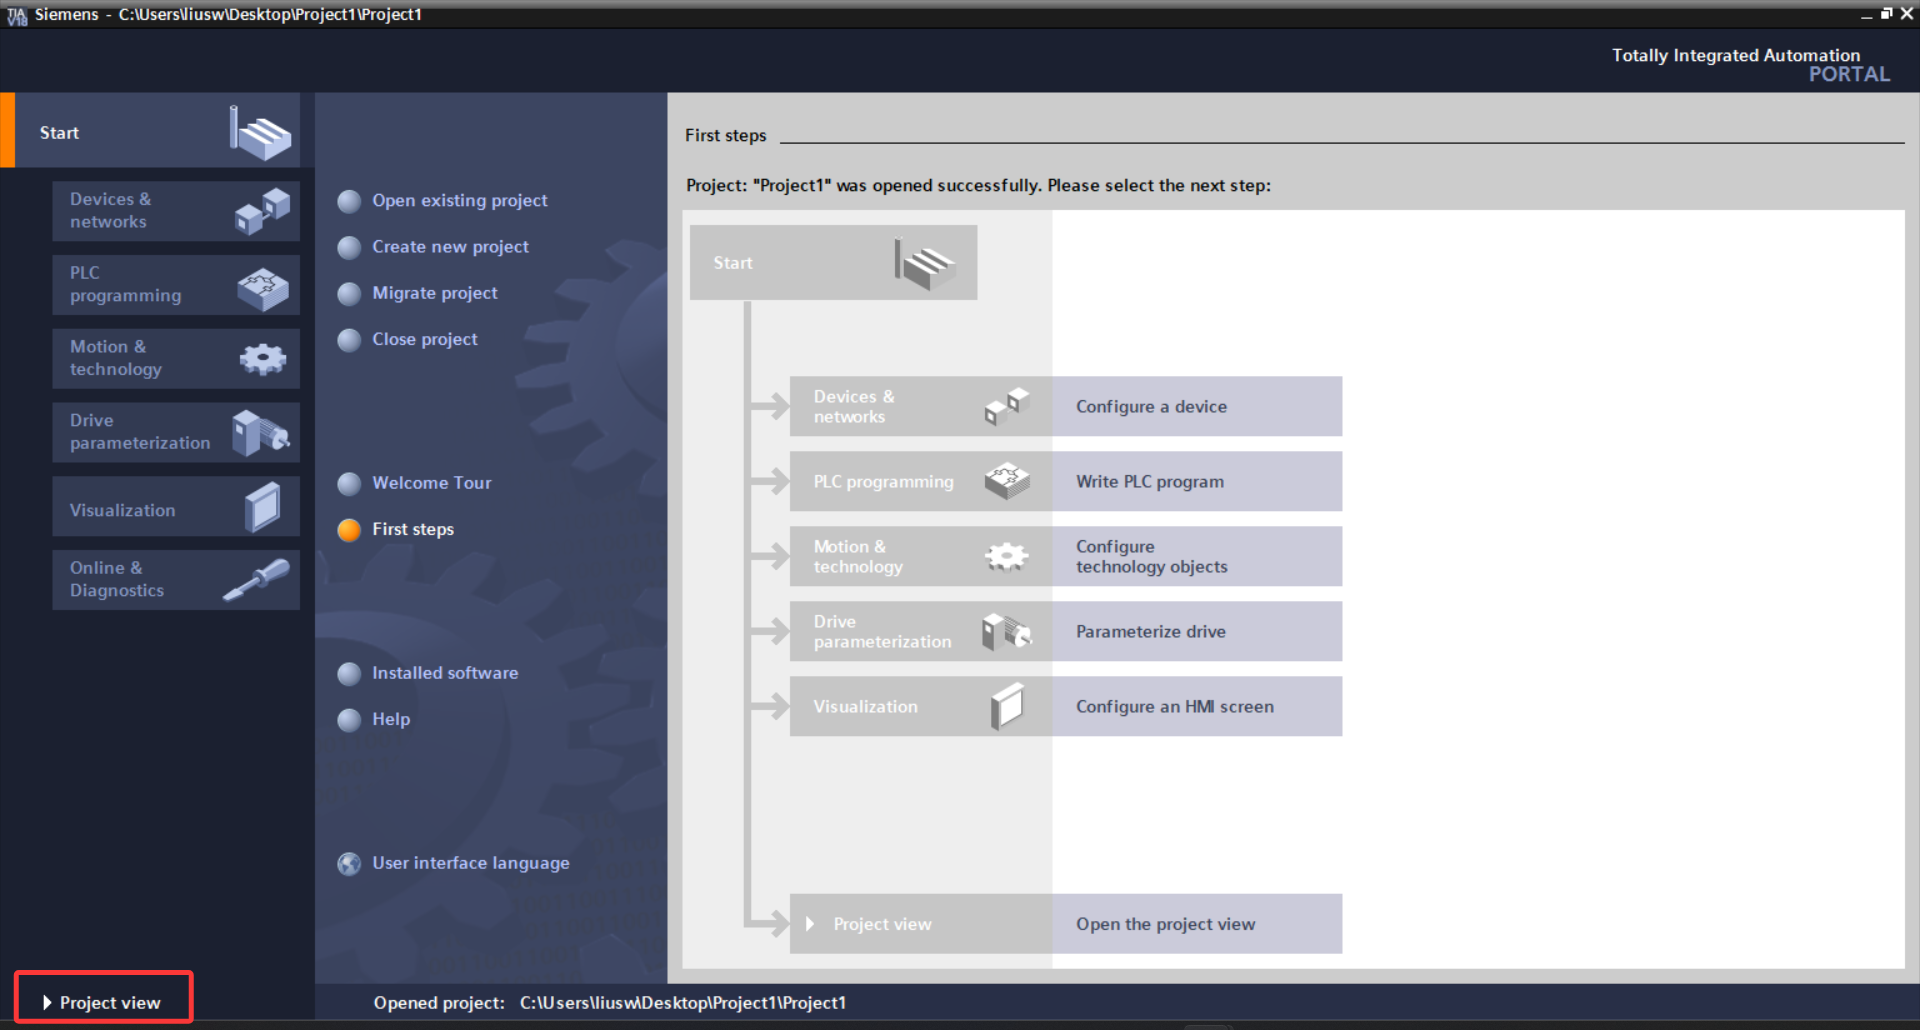Click the Start staircase icon in sidebar
Image resolution: width=1920 pixels, height=1030 pixels.
(260, 133)
